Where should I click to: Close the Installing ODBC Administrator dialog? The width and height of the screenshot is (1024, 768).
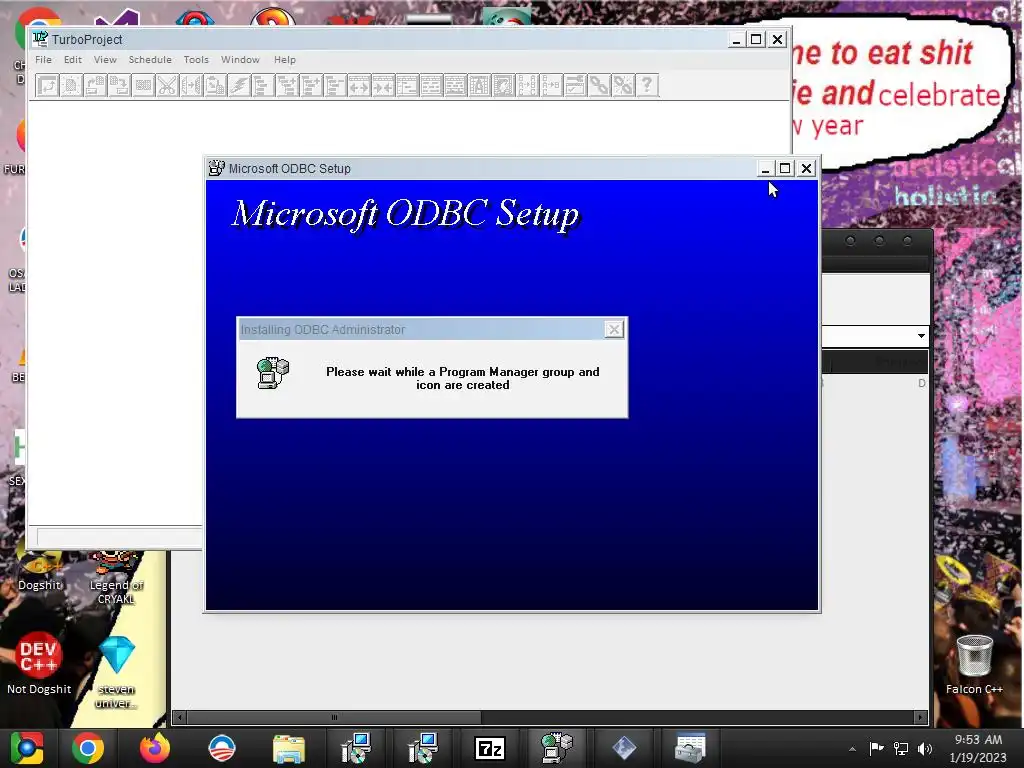(x=614, y=330)
